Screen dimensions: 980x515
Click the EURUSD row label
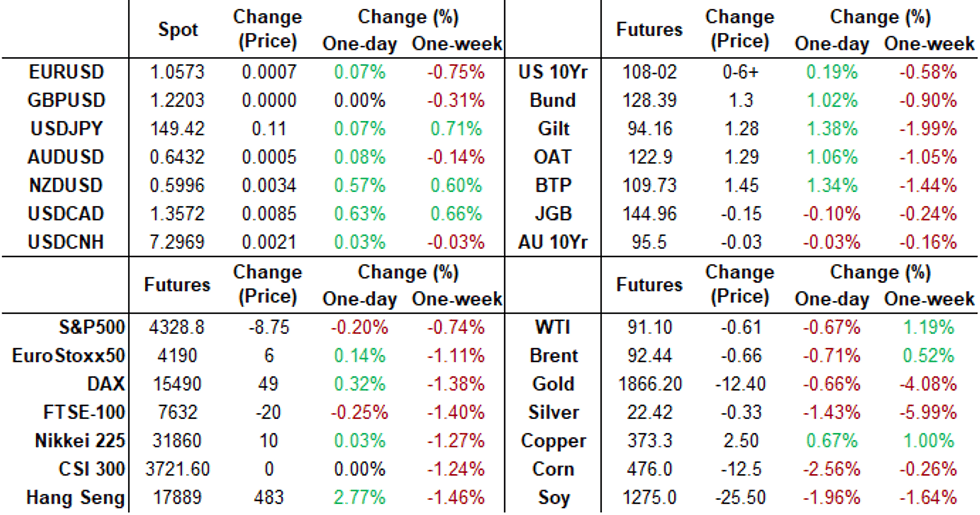coord(67,72)
